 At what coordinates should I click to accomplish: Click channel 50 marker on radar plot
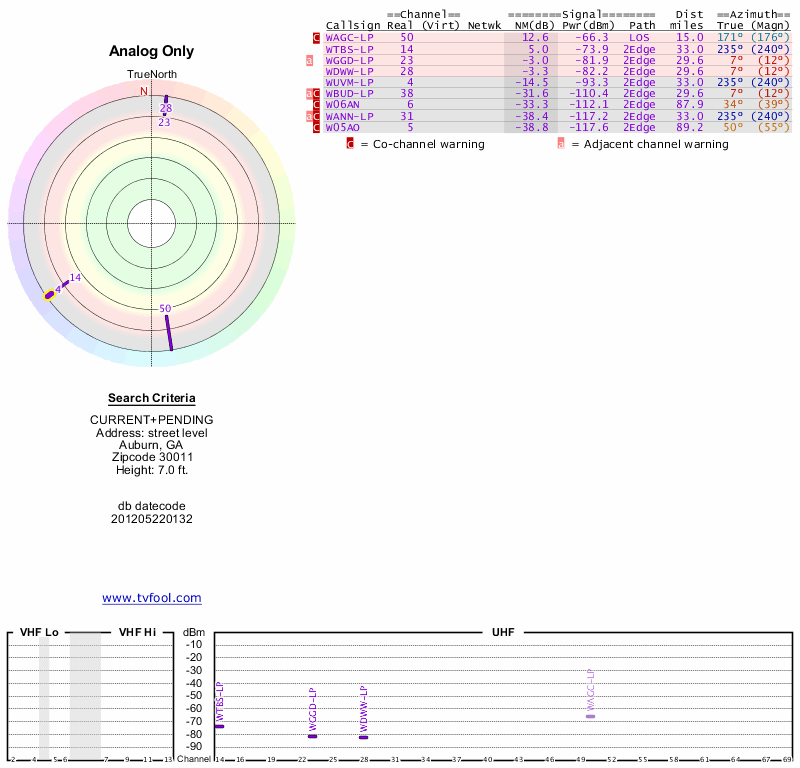[x=168, y=333]
